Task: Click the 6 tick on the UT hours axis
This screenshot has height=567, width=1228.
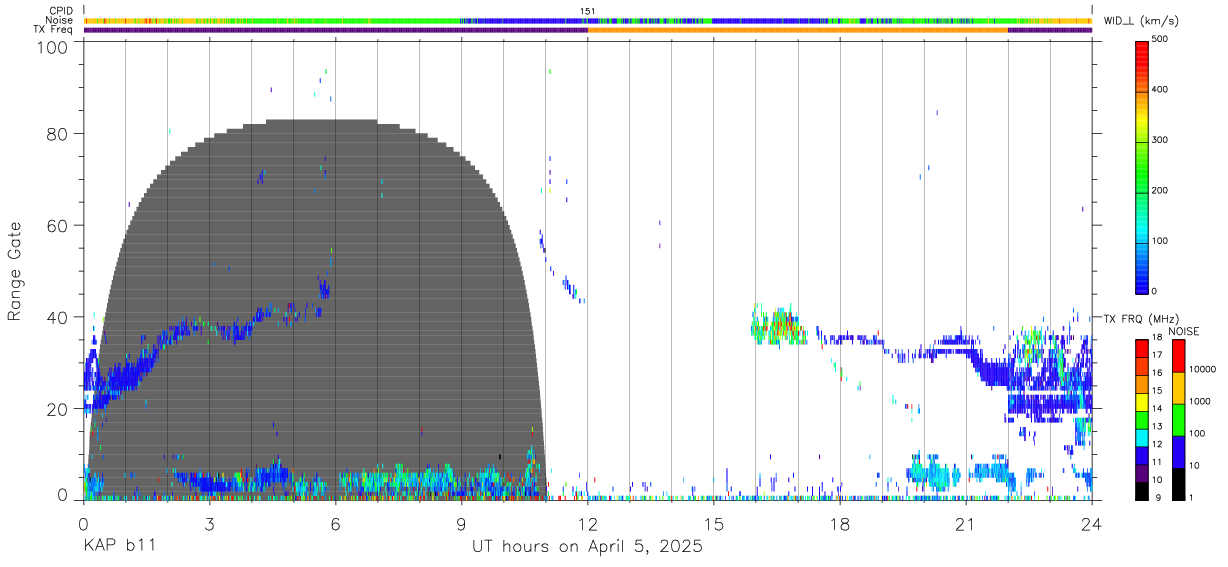Action: (335, 524)
